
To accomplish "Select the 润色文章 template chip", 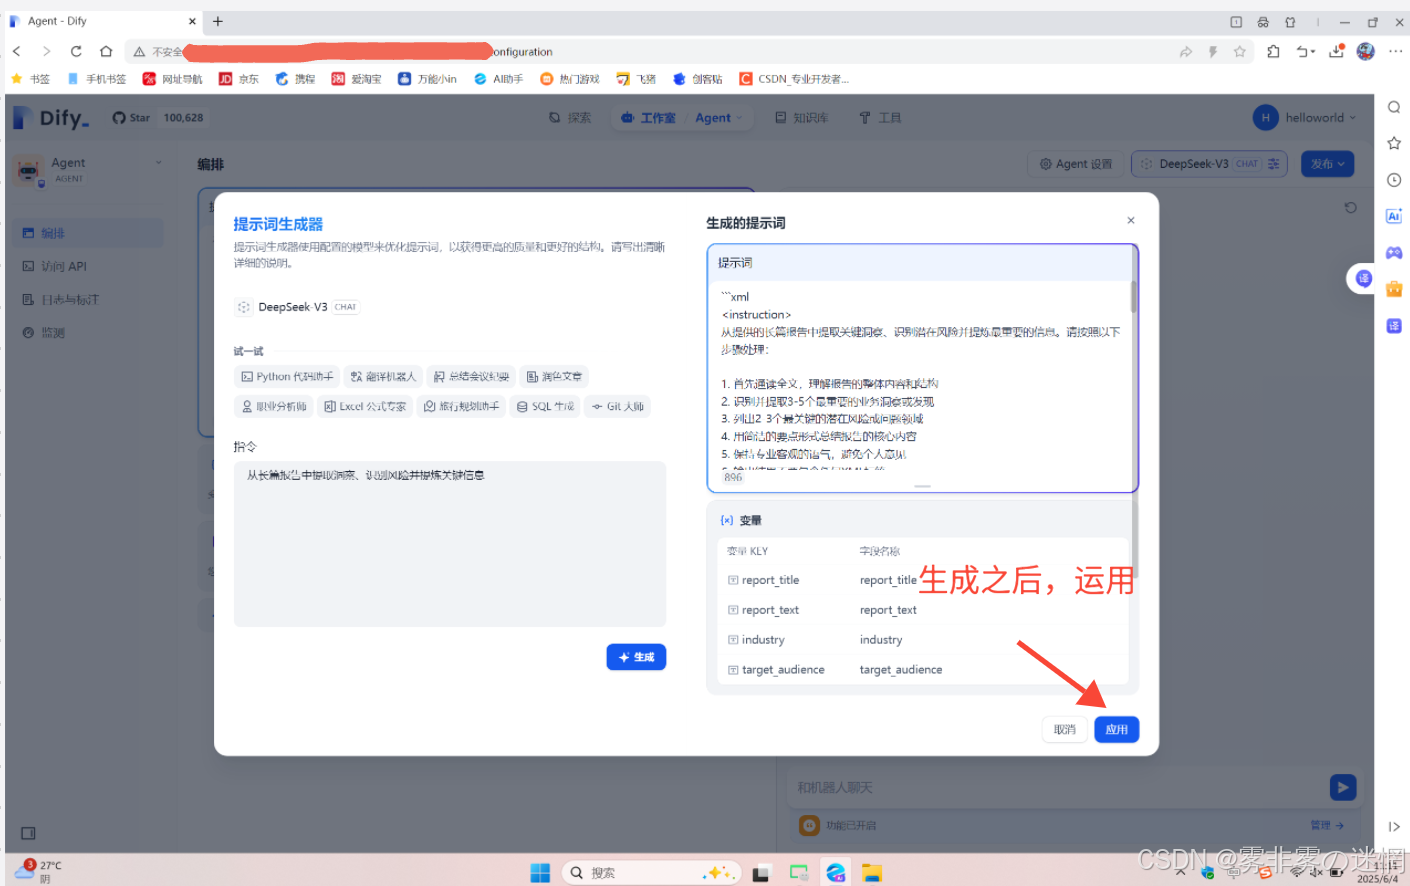I will coord(554,377).
